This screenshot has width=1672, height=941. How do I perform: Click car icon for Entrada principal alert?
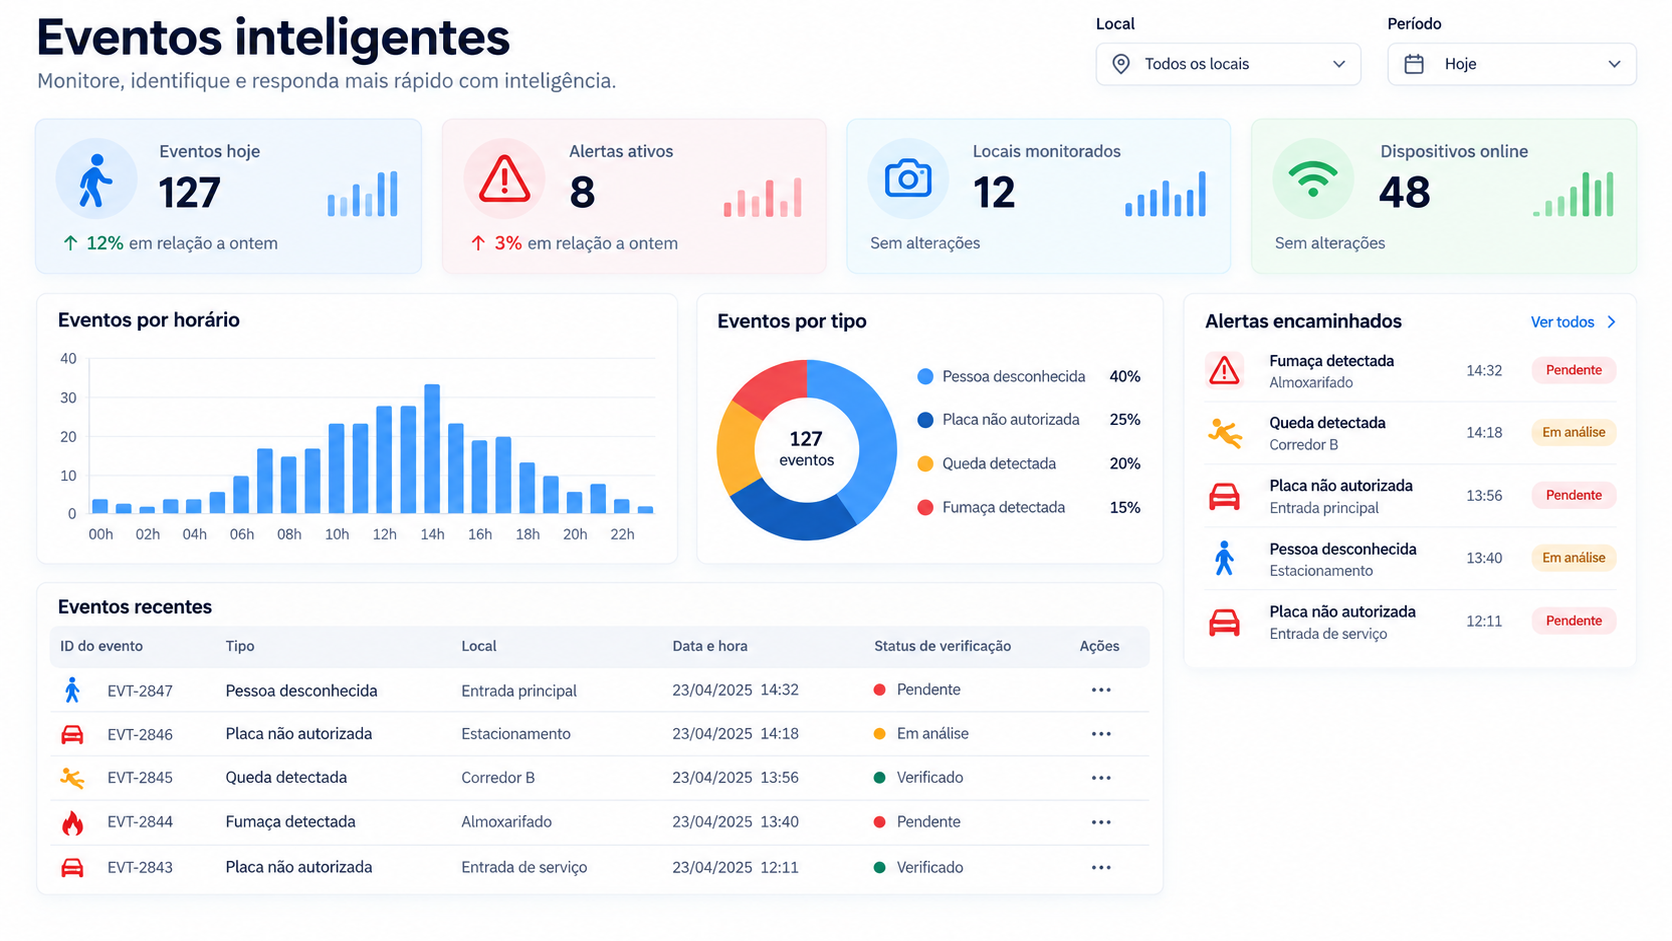point(1224,496)
